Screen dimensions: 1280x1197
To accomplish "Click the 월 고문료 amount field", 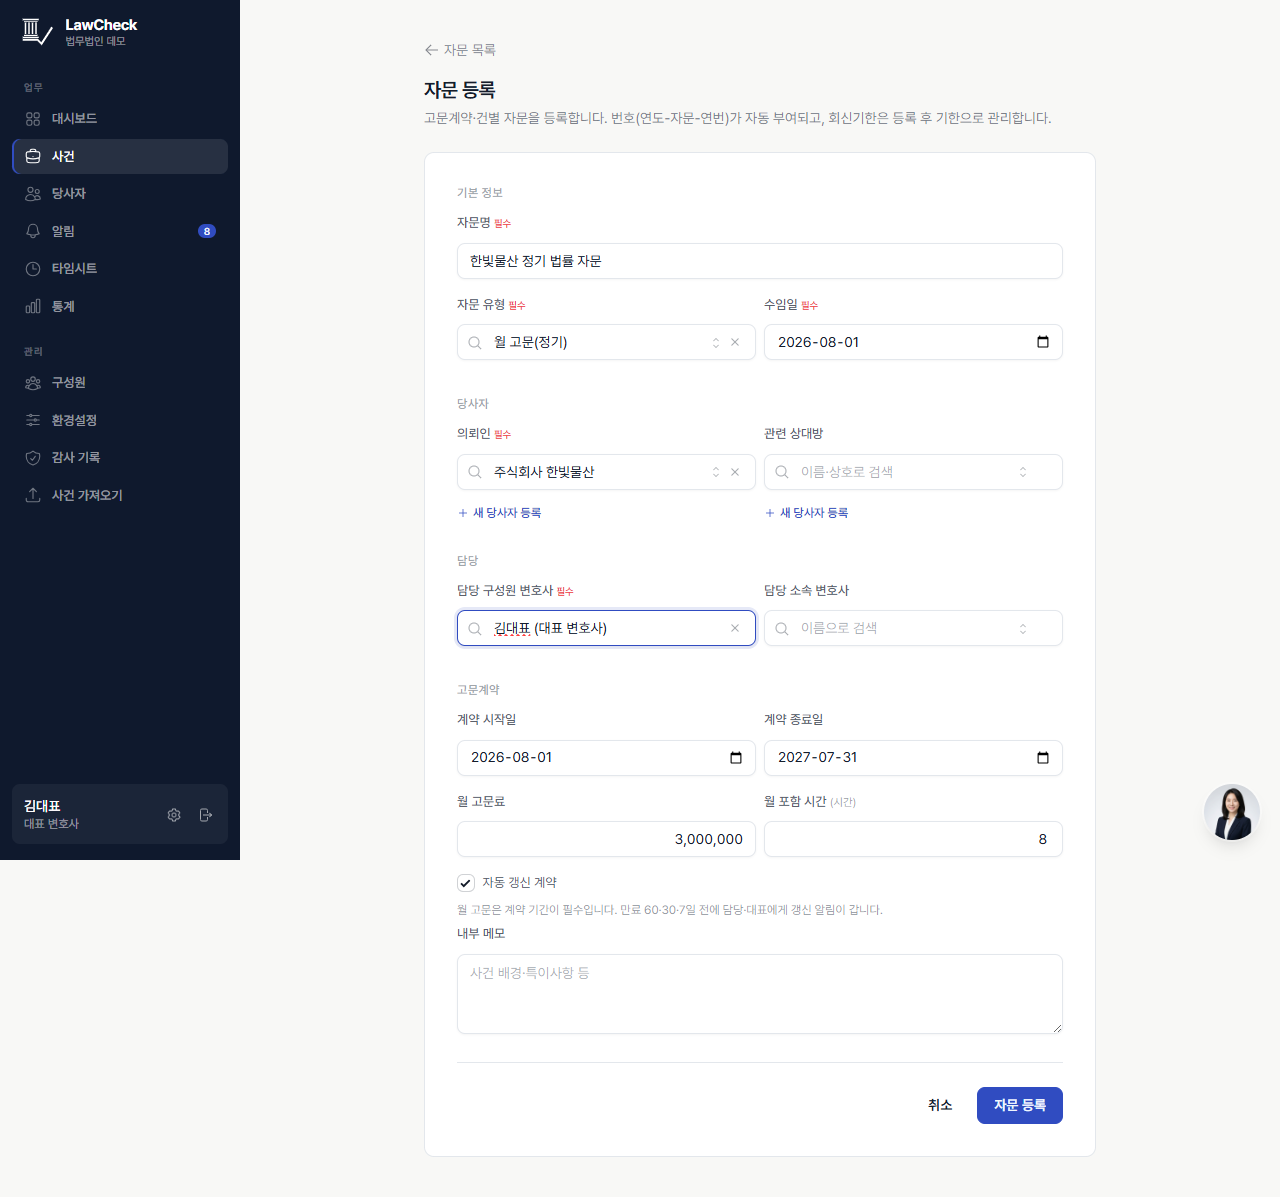I will pyautogui.click(x=606, y=839).
